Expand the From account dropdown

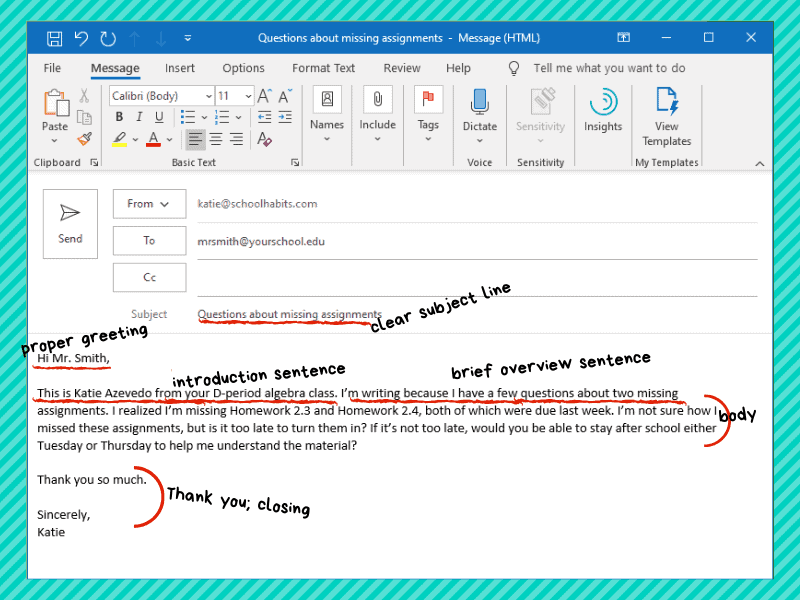pos(149,204)
